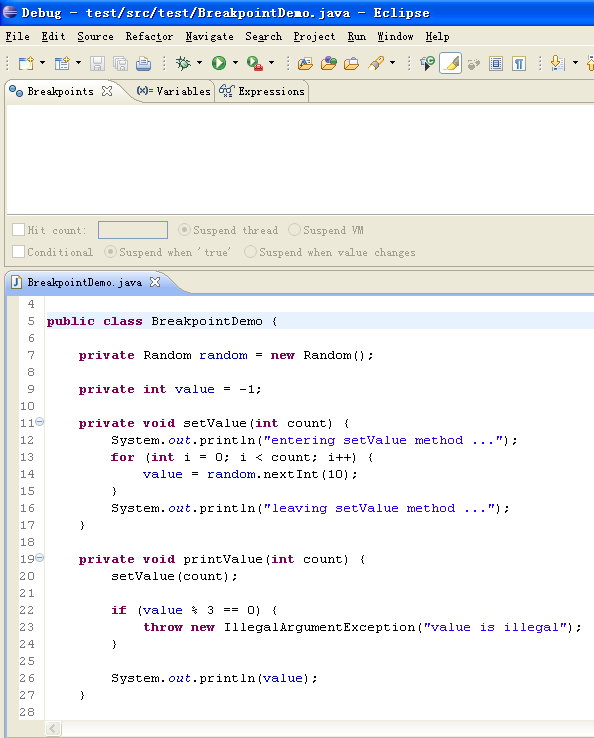Switch to the Variables tab
Viewport: 594px width, 738px height.
point(174,91)
